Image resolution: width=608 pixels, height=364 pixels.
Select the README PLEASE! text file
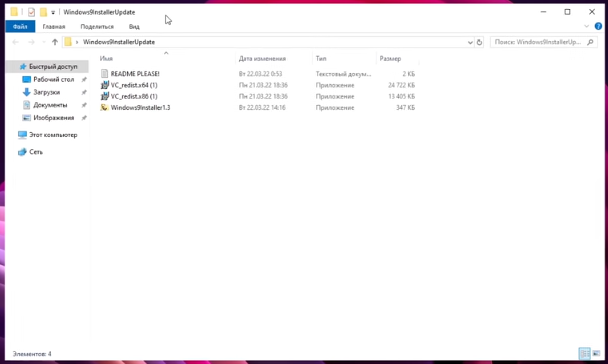click(135, 74)
